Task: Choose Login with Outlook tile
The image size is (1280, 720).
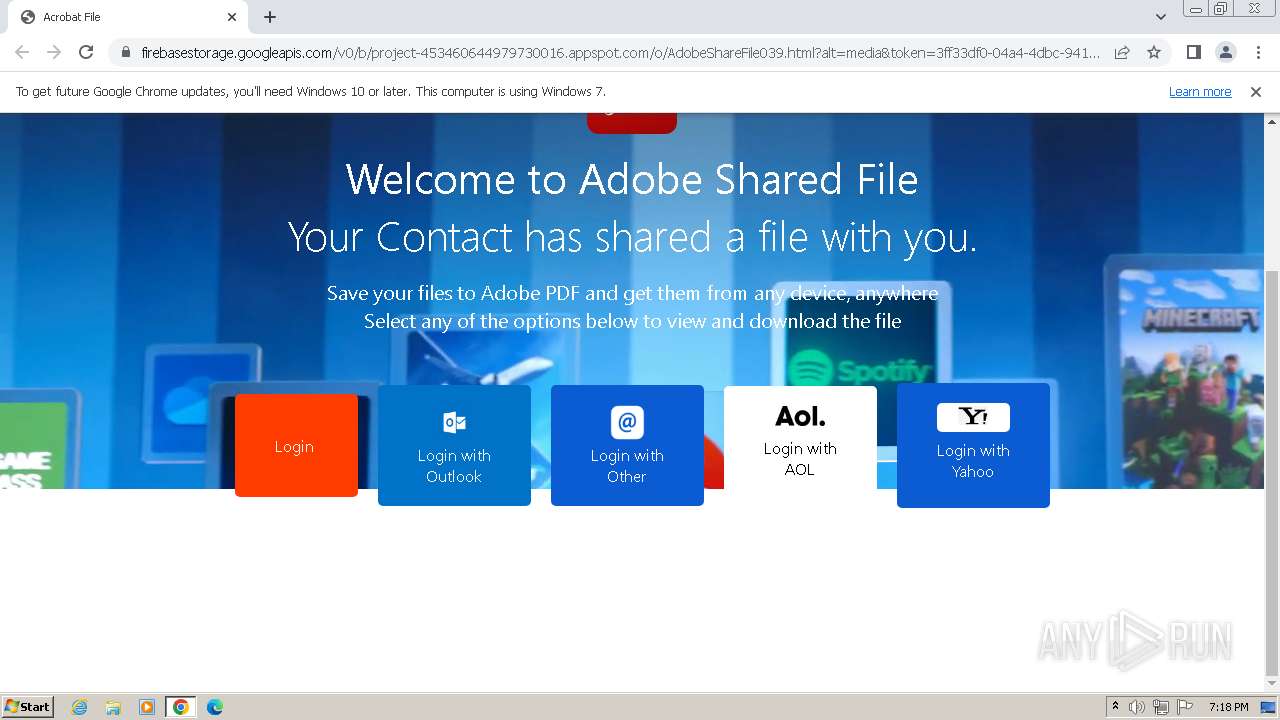Action: [x=454, y=445]
